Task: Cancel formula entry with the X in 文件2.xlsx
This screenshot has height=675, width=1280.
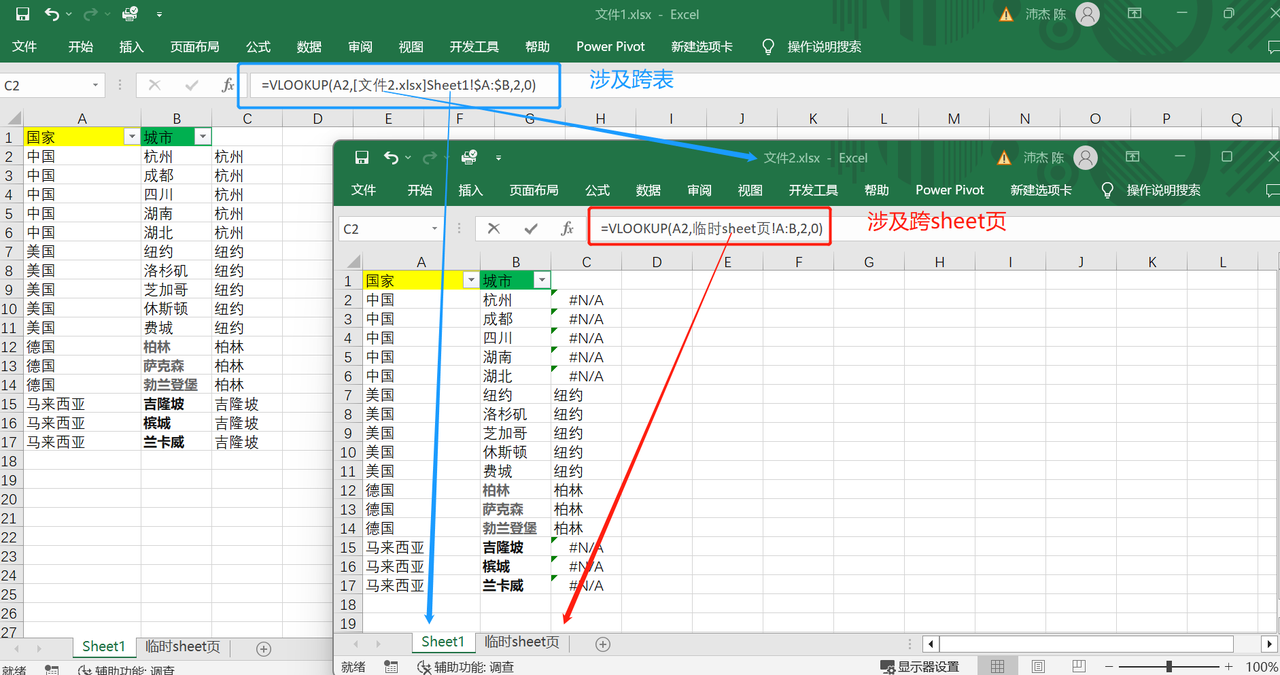Action: tap(493, 229)
